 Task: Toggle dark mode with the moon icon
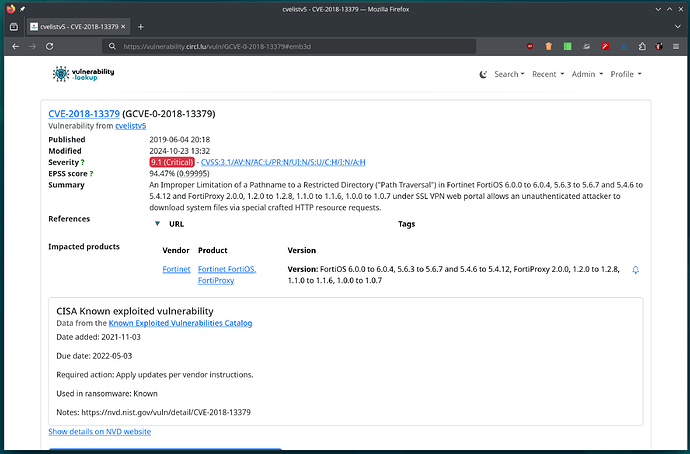(483, 74)
